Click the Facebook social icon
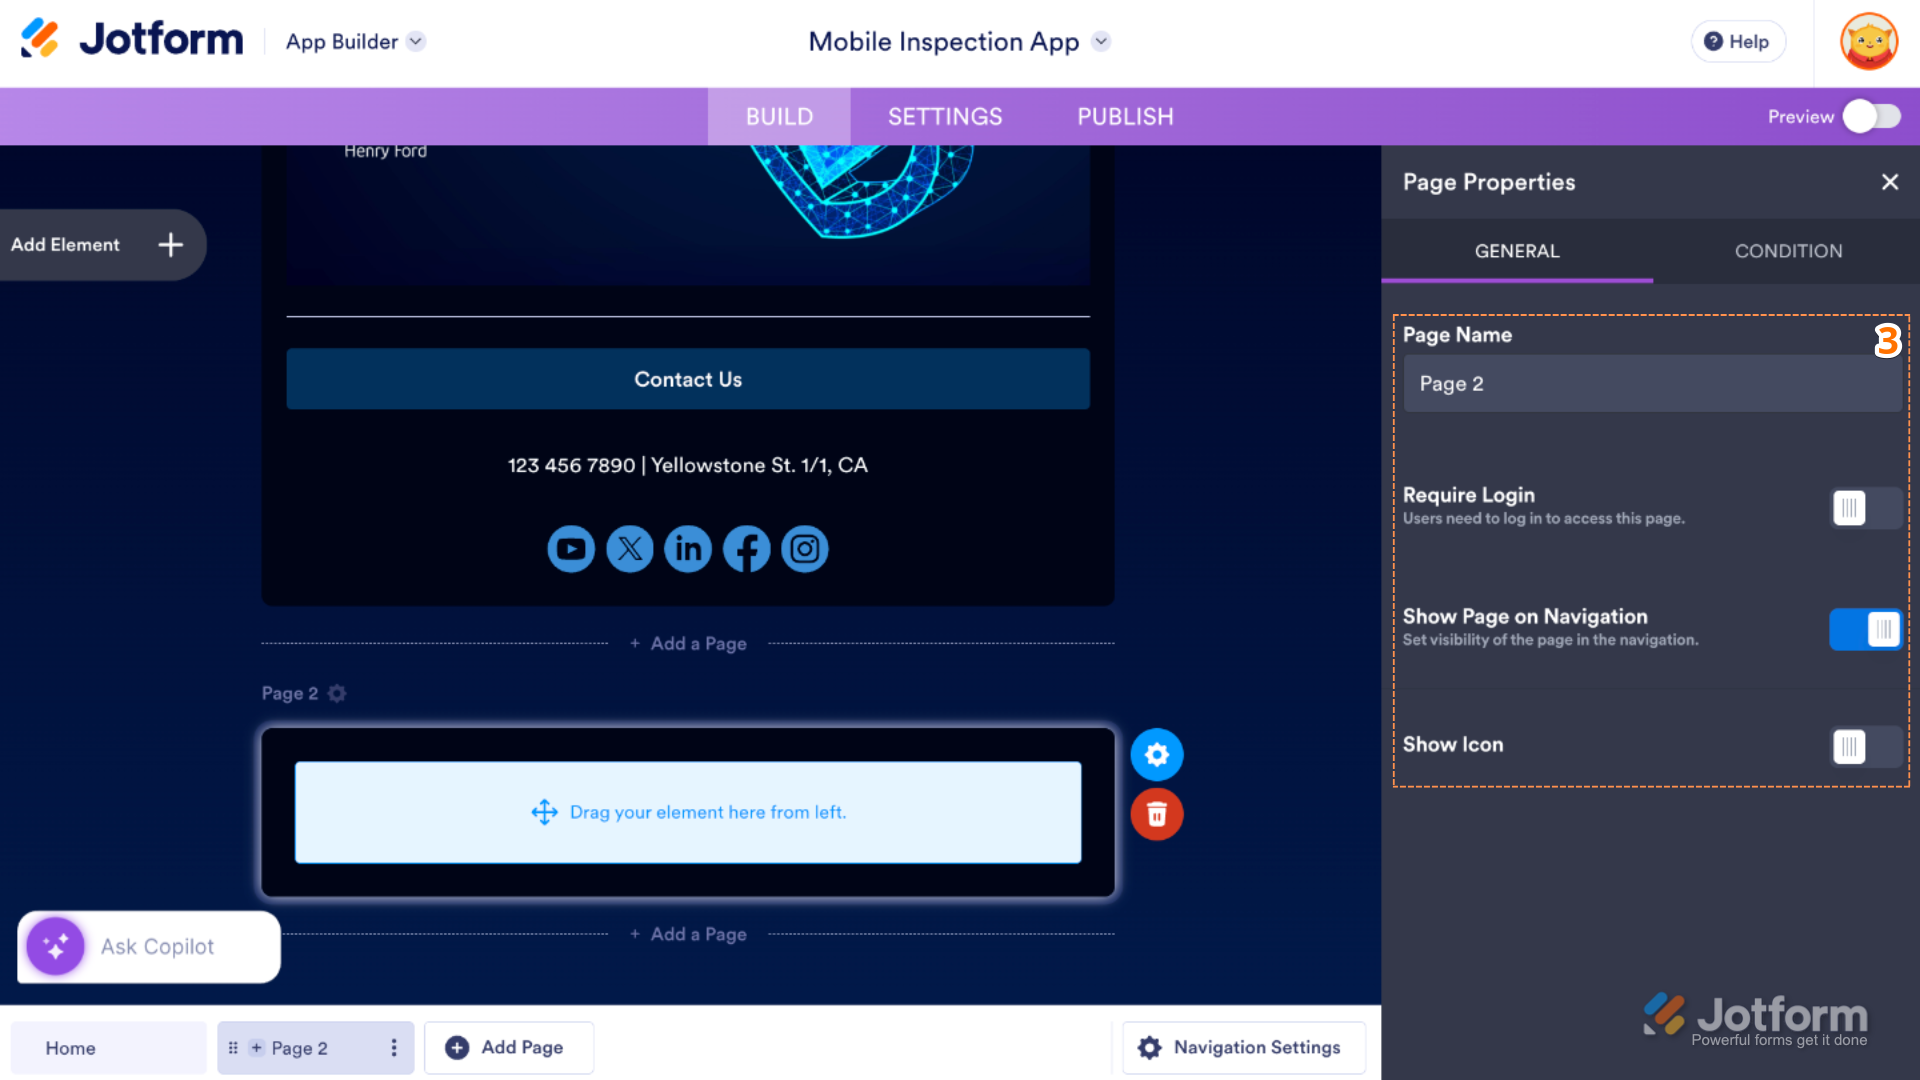This screenshot has width=1920, height=1080. (746, 548)
